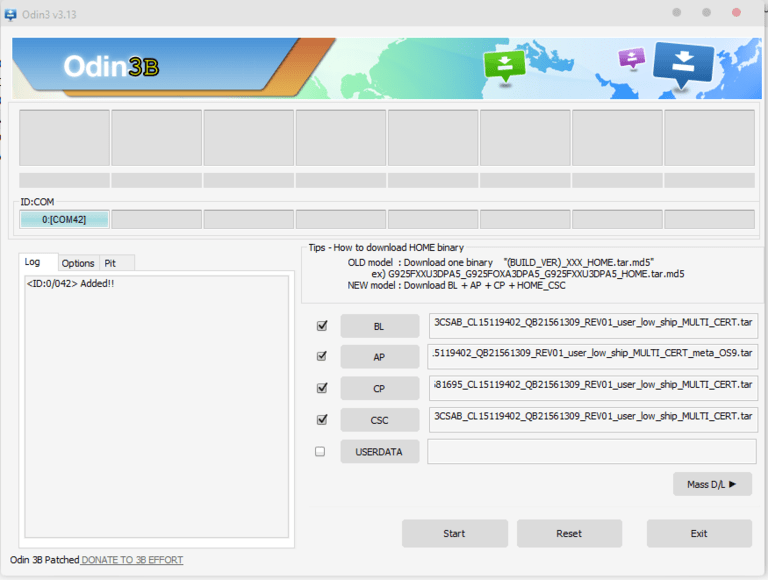Uncheck the CSC checkbox
The width and height of the screenshot is (768, 580).
tap(322, 420)
